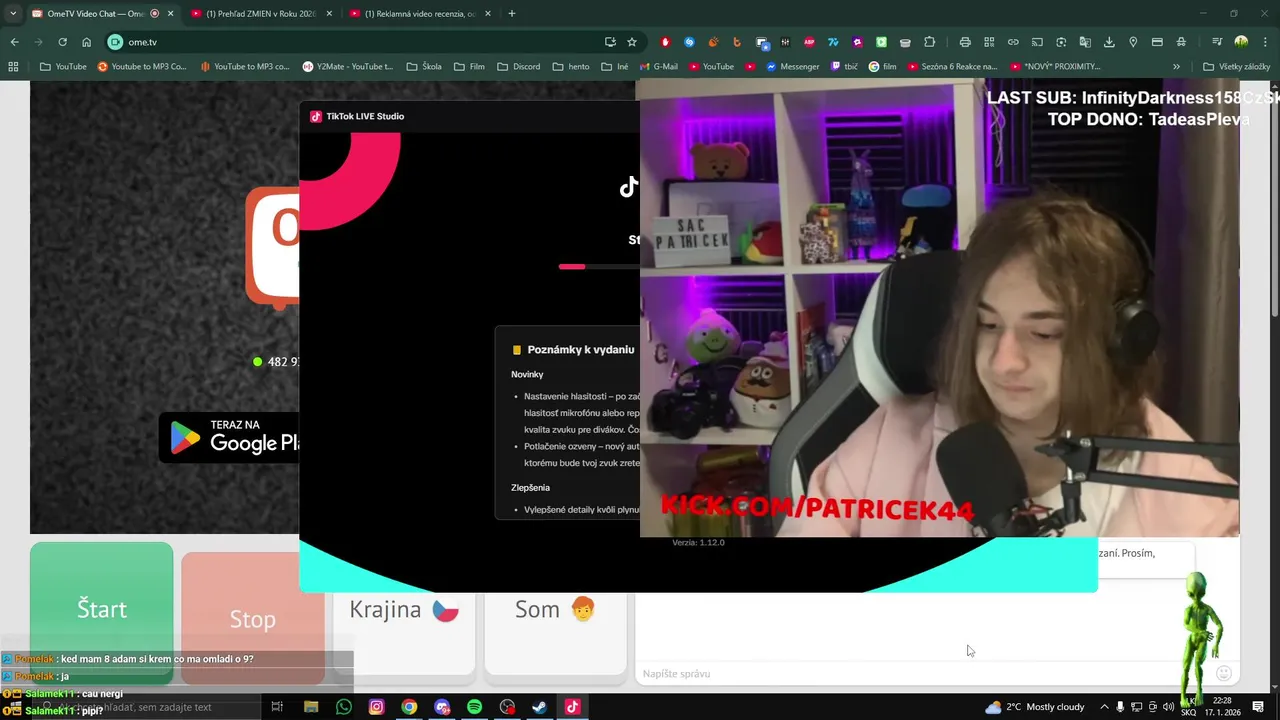Click the copy link toolbar icon

tap(1013, 42)
